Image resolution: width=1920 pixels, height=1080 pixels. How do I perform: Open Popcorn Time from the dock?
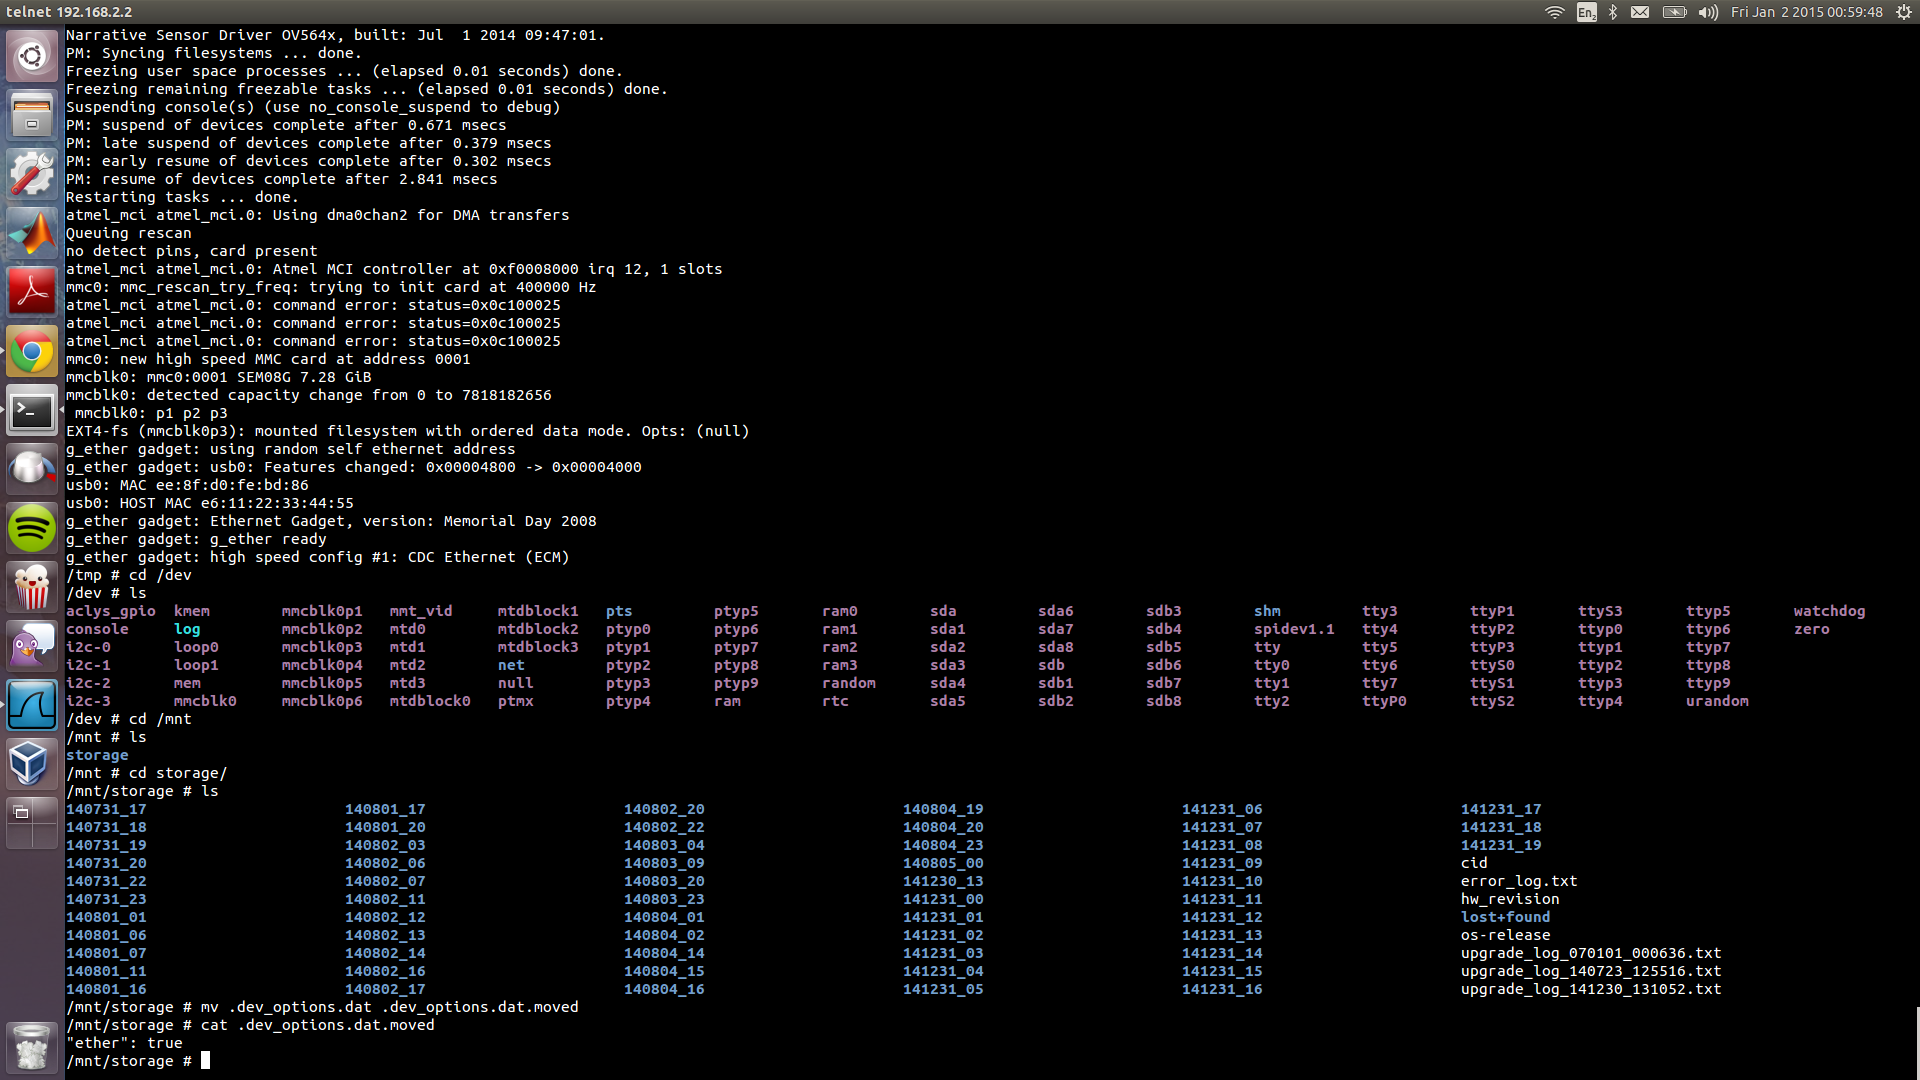[x=32, y=587]
